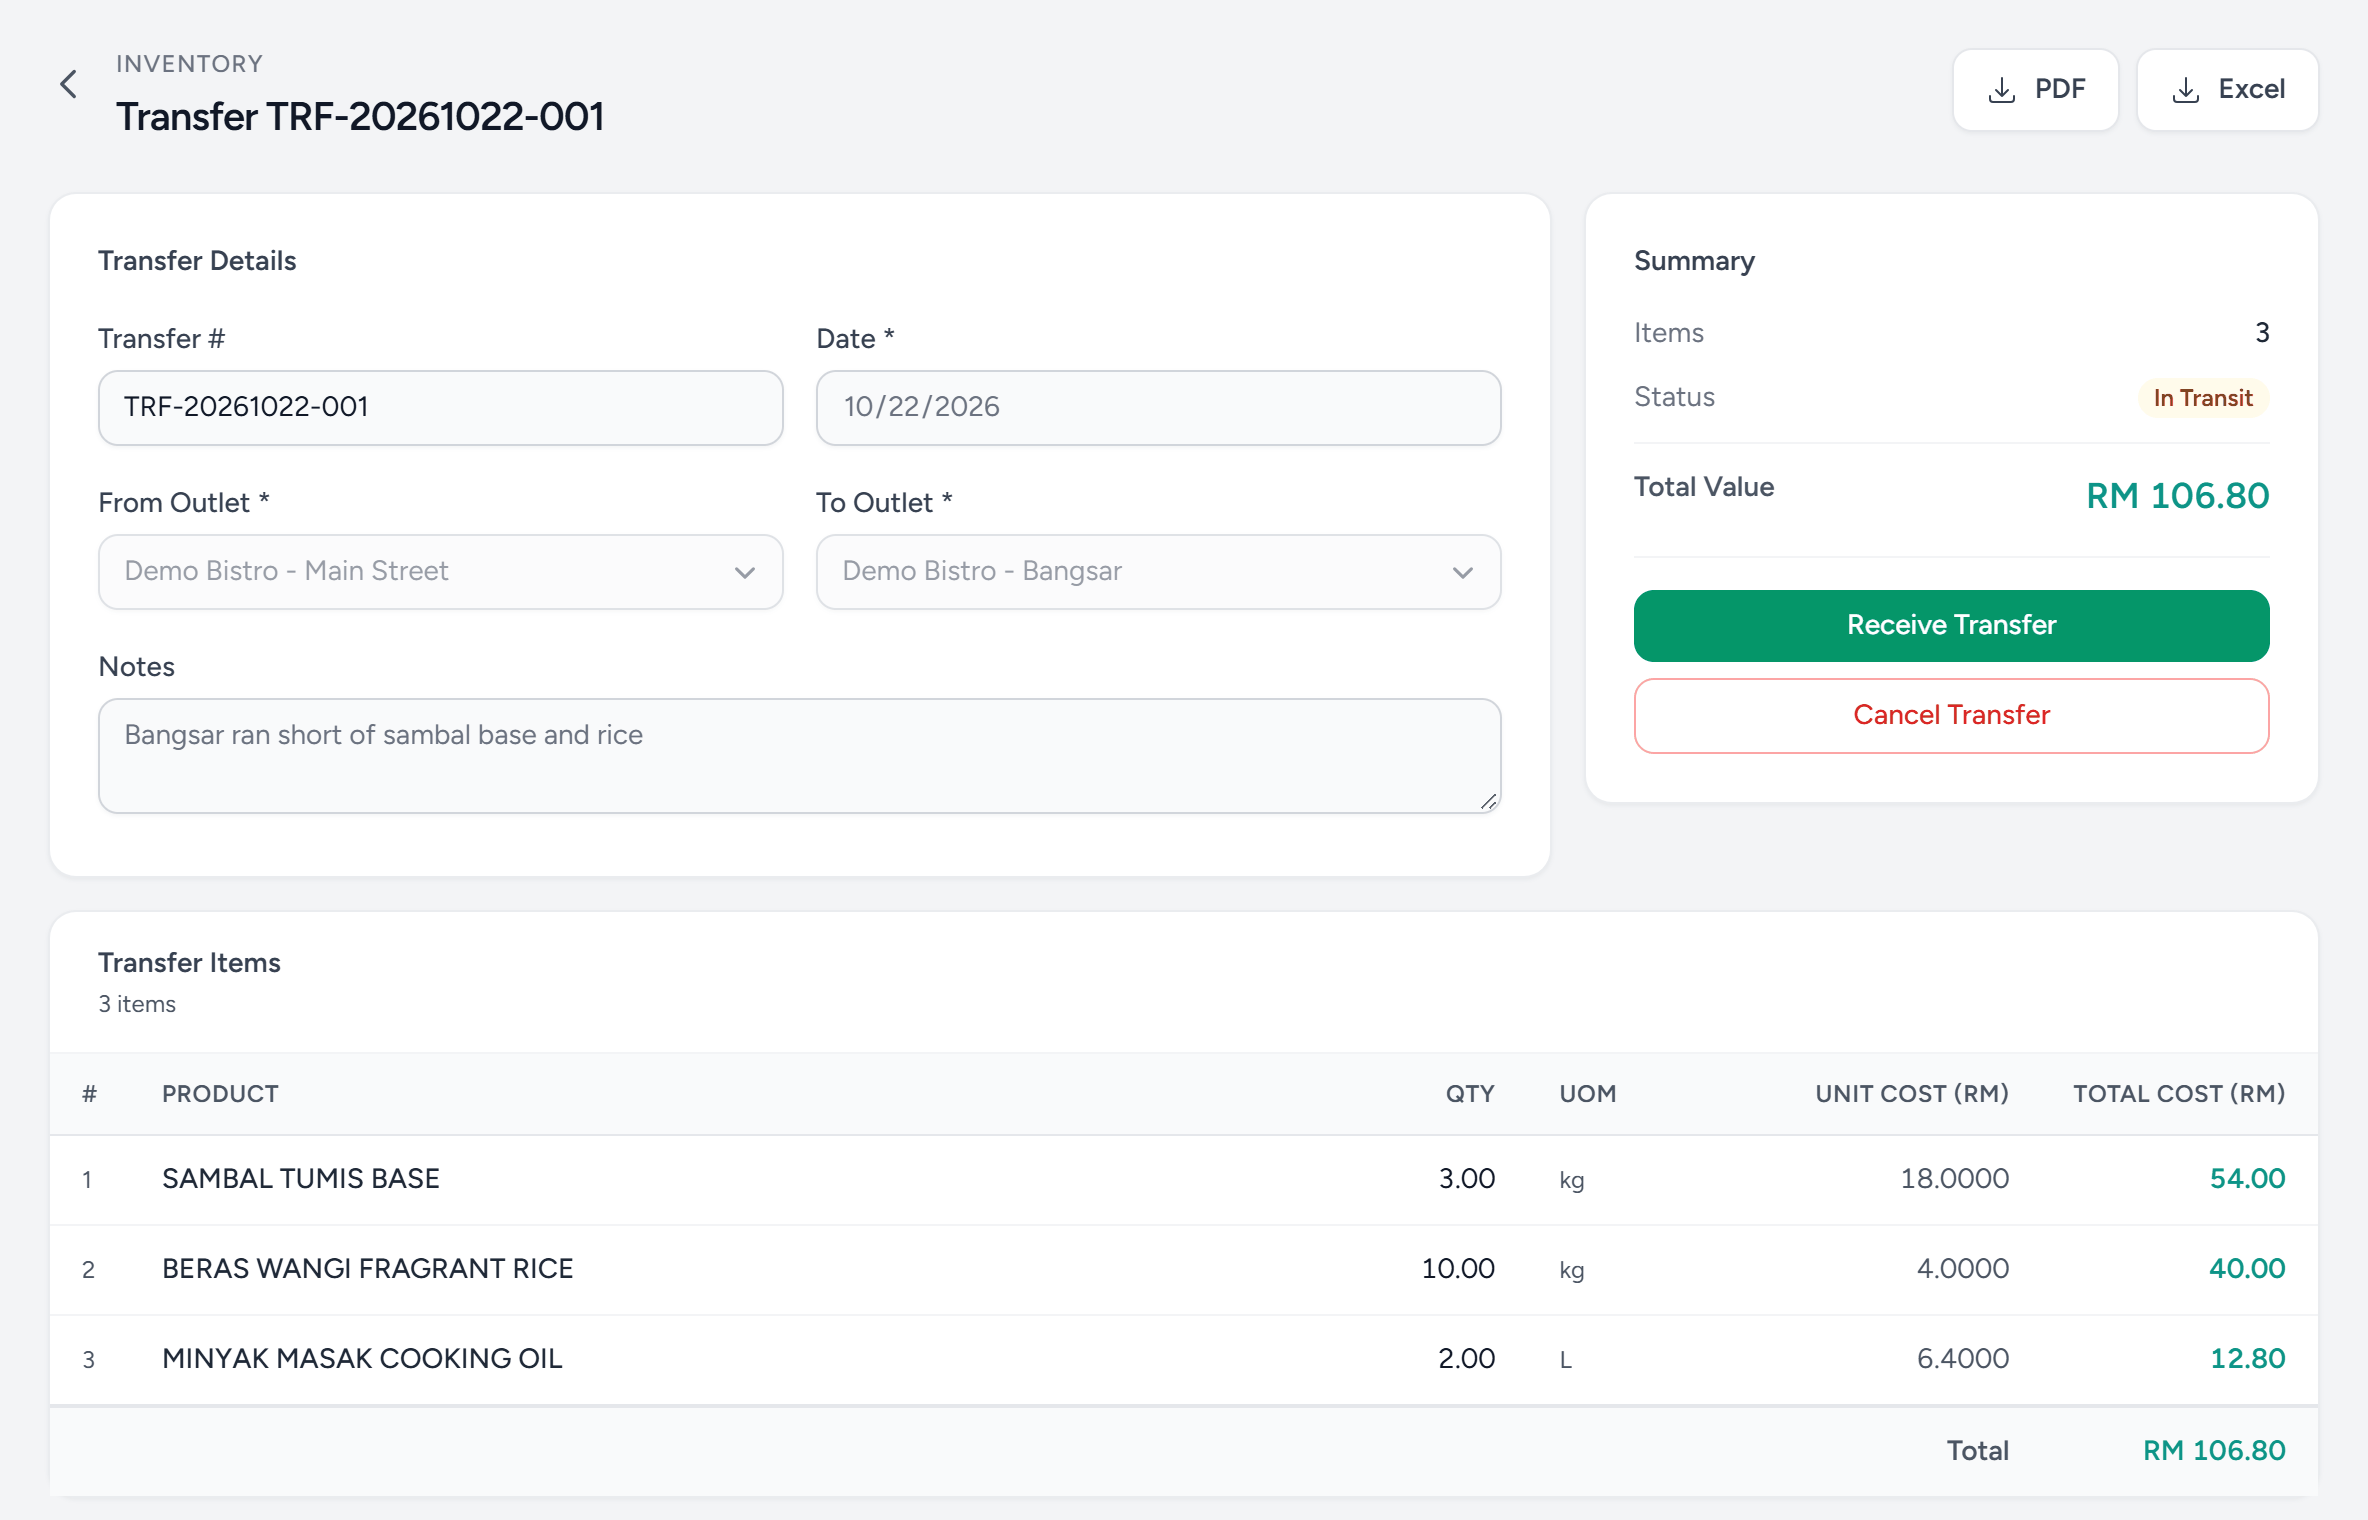Grab the Notes textarea resize handle
Screen dimensions: 2368x1520
1489,801
